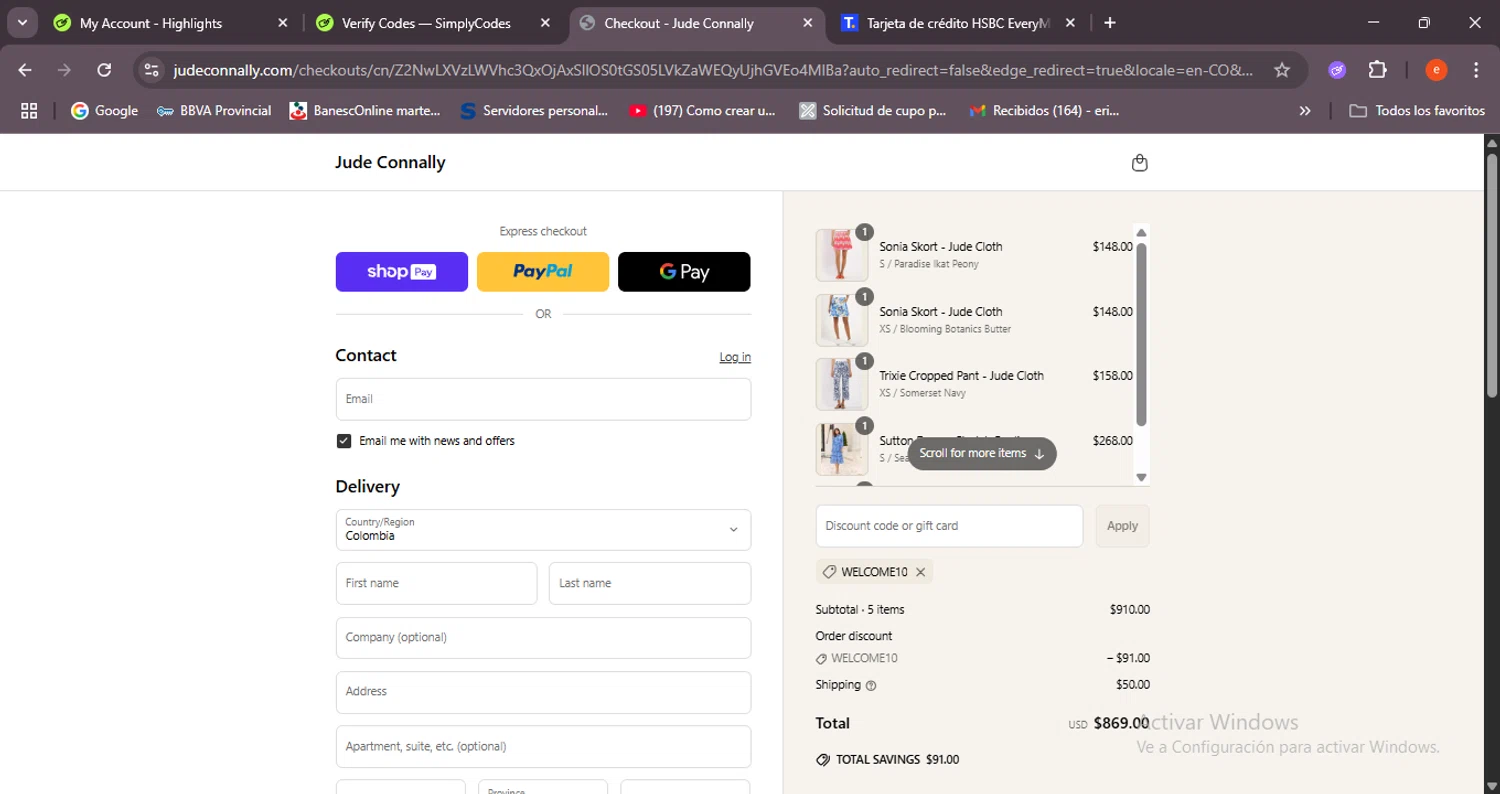Open the Servidores personal bookmark
The height and width of the screenshot is (794, 1500).
[534, 111]
